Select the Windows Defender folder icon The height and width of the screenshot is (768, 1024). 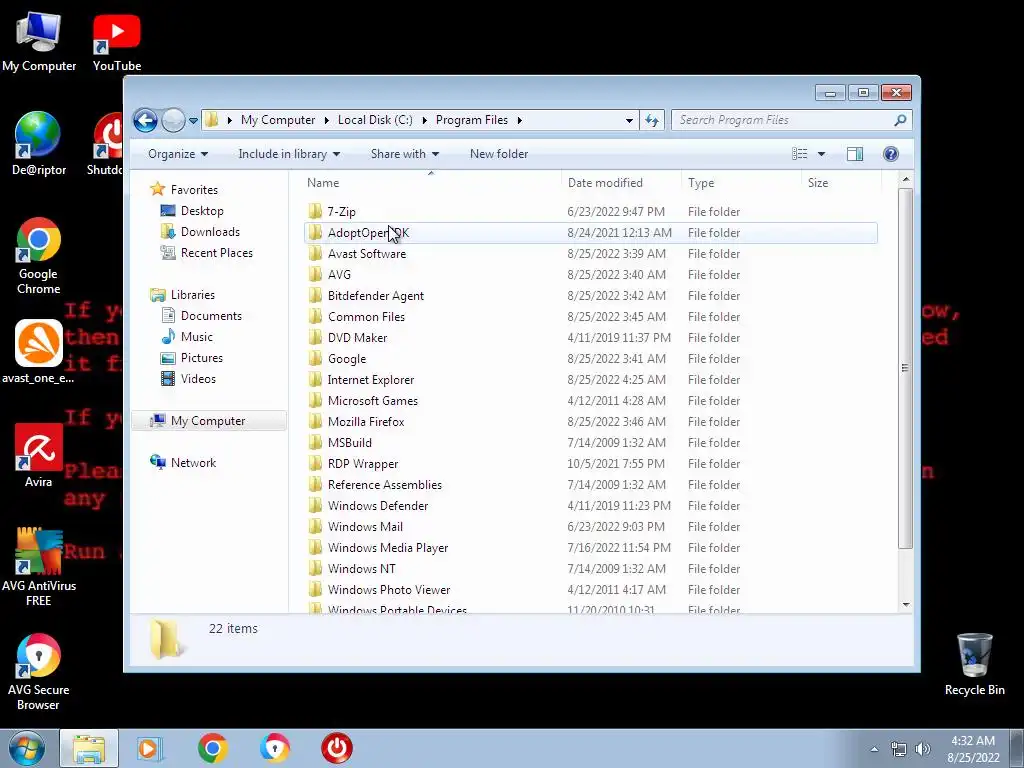tap(315, 505)
